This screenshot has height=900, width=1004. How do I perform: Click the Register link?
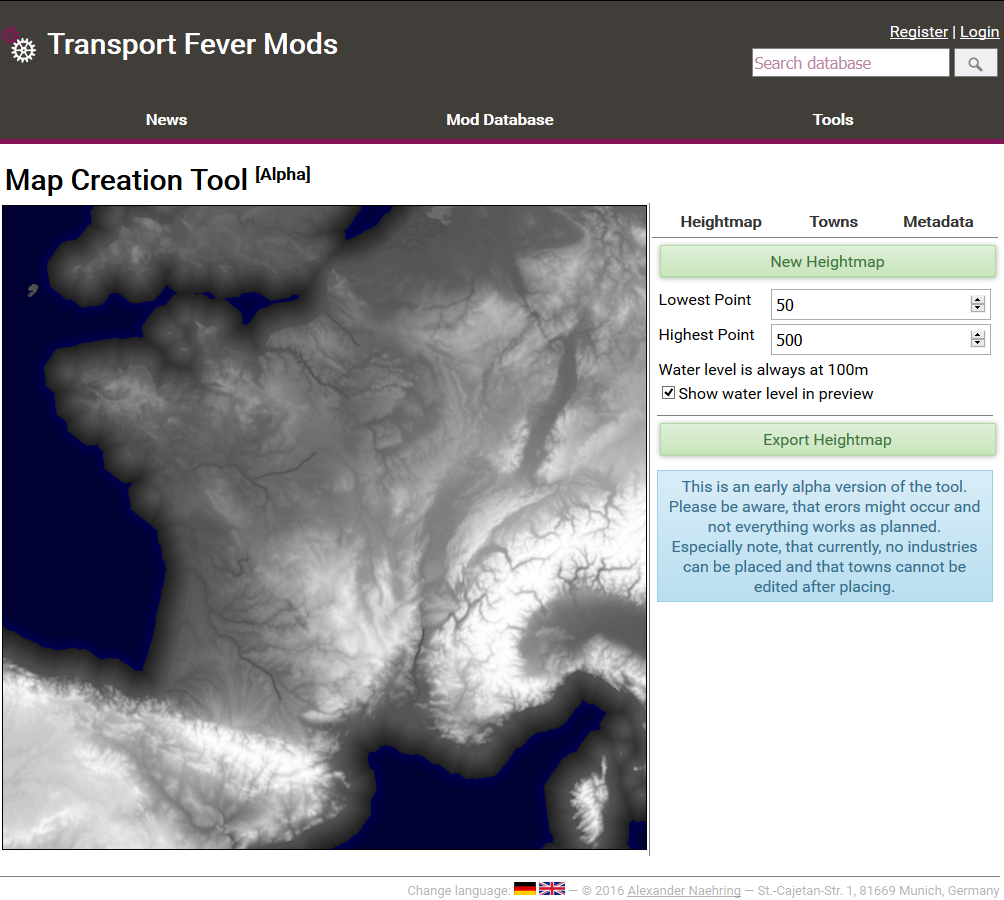(918, 32)
